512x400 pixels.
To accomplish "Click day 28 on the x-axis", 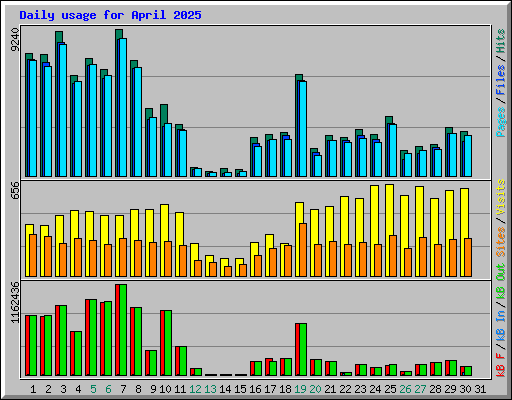I will [x=435, y=389].
